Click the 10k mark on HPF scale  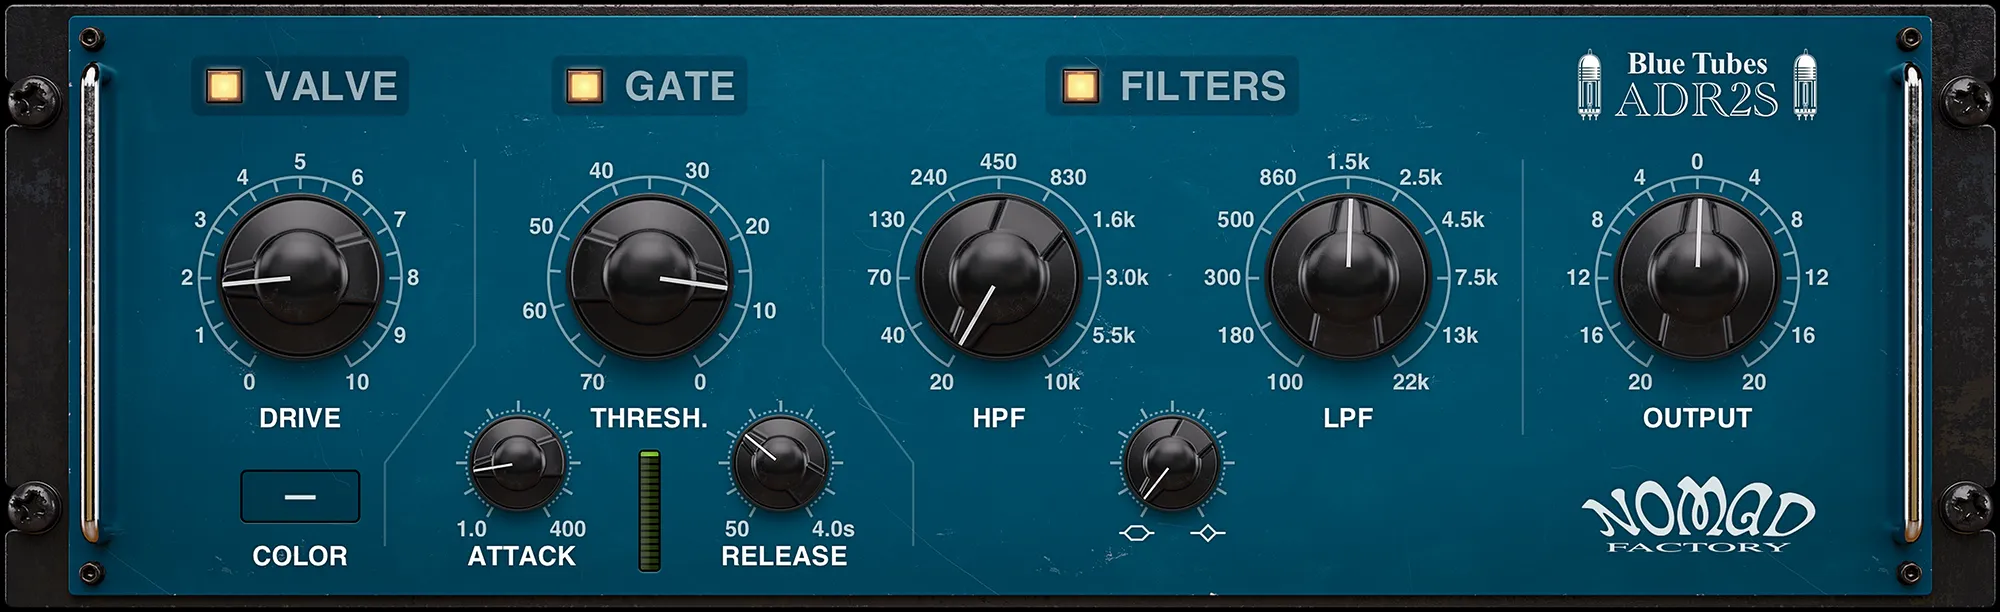pos(1062,382)
